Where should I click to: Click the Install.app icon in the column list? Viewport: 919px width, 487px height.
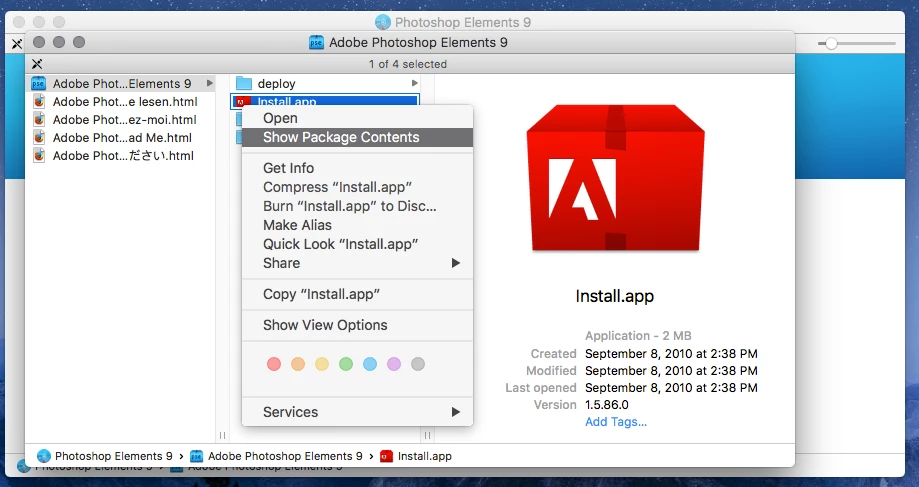pyautogui.click(x=240, y=101)
